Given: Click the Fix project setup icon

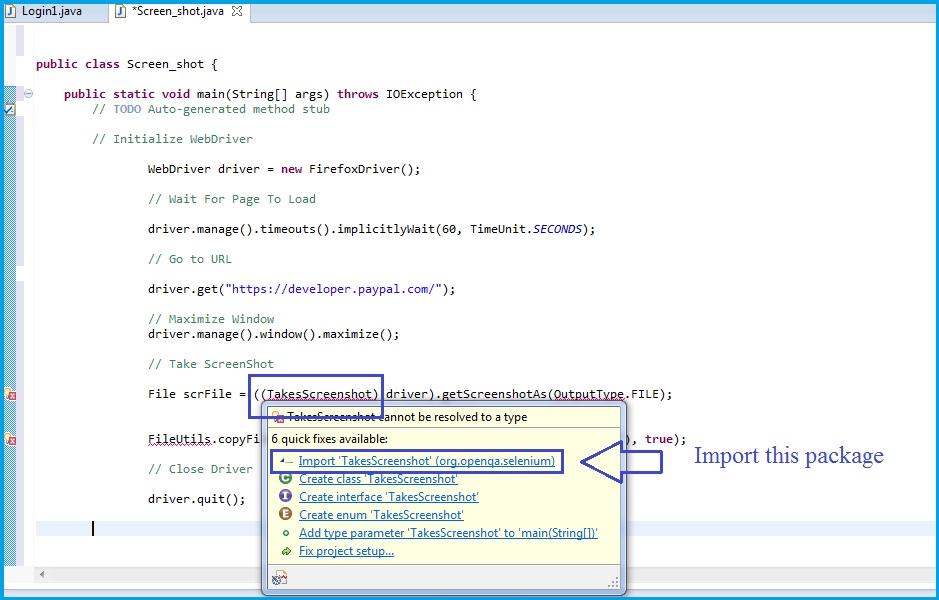Looking at the screenshot, I should pyautogui.click(x=286, y=551).
